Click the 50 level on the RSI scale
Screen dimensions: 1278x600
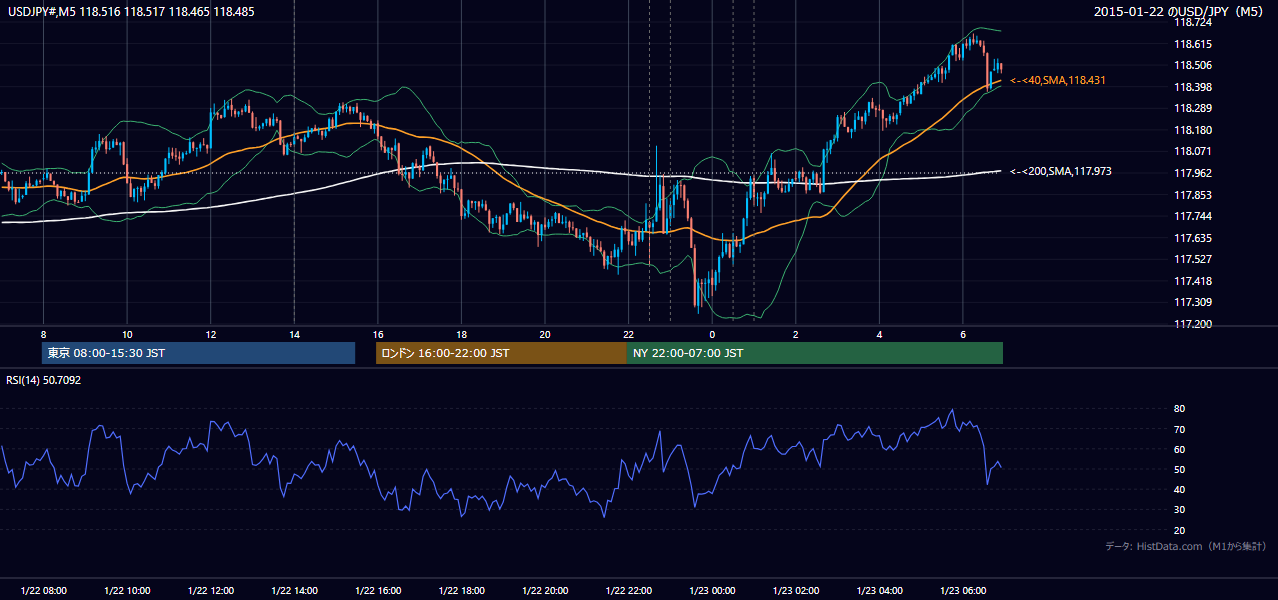pos(1179,469)
